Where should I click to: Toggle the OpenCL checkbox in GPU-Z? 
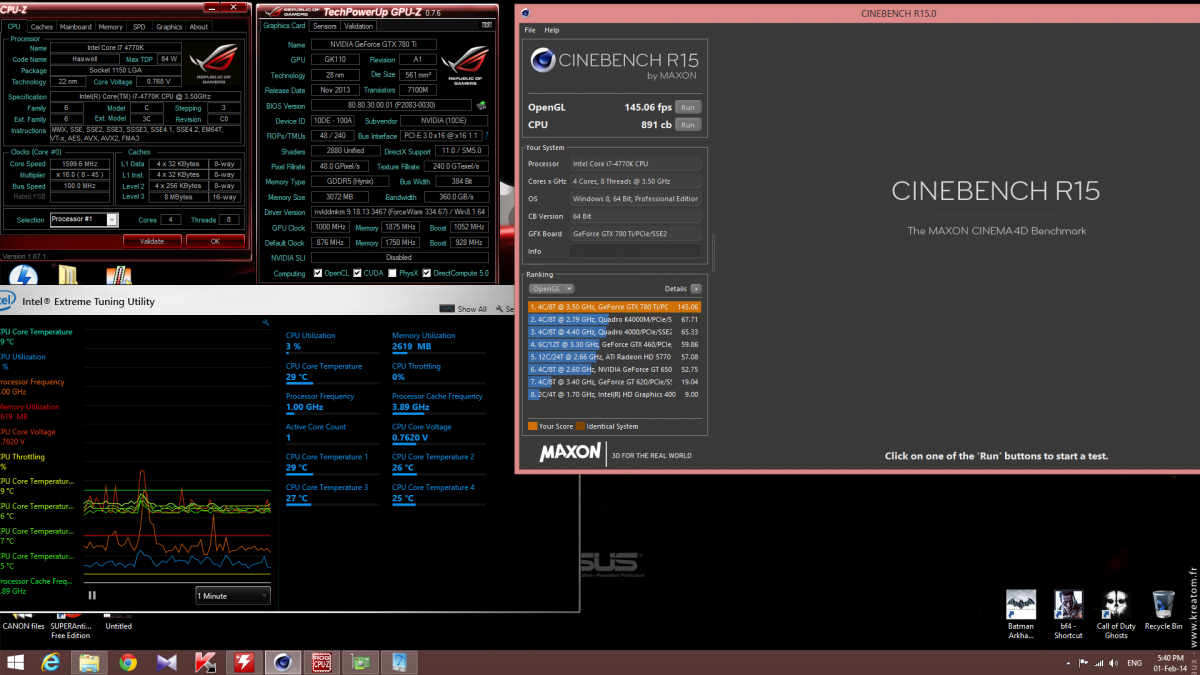(x=318, y=273)
